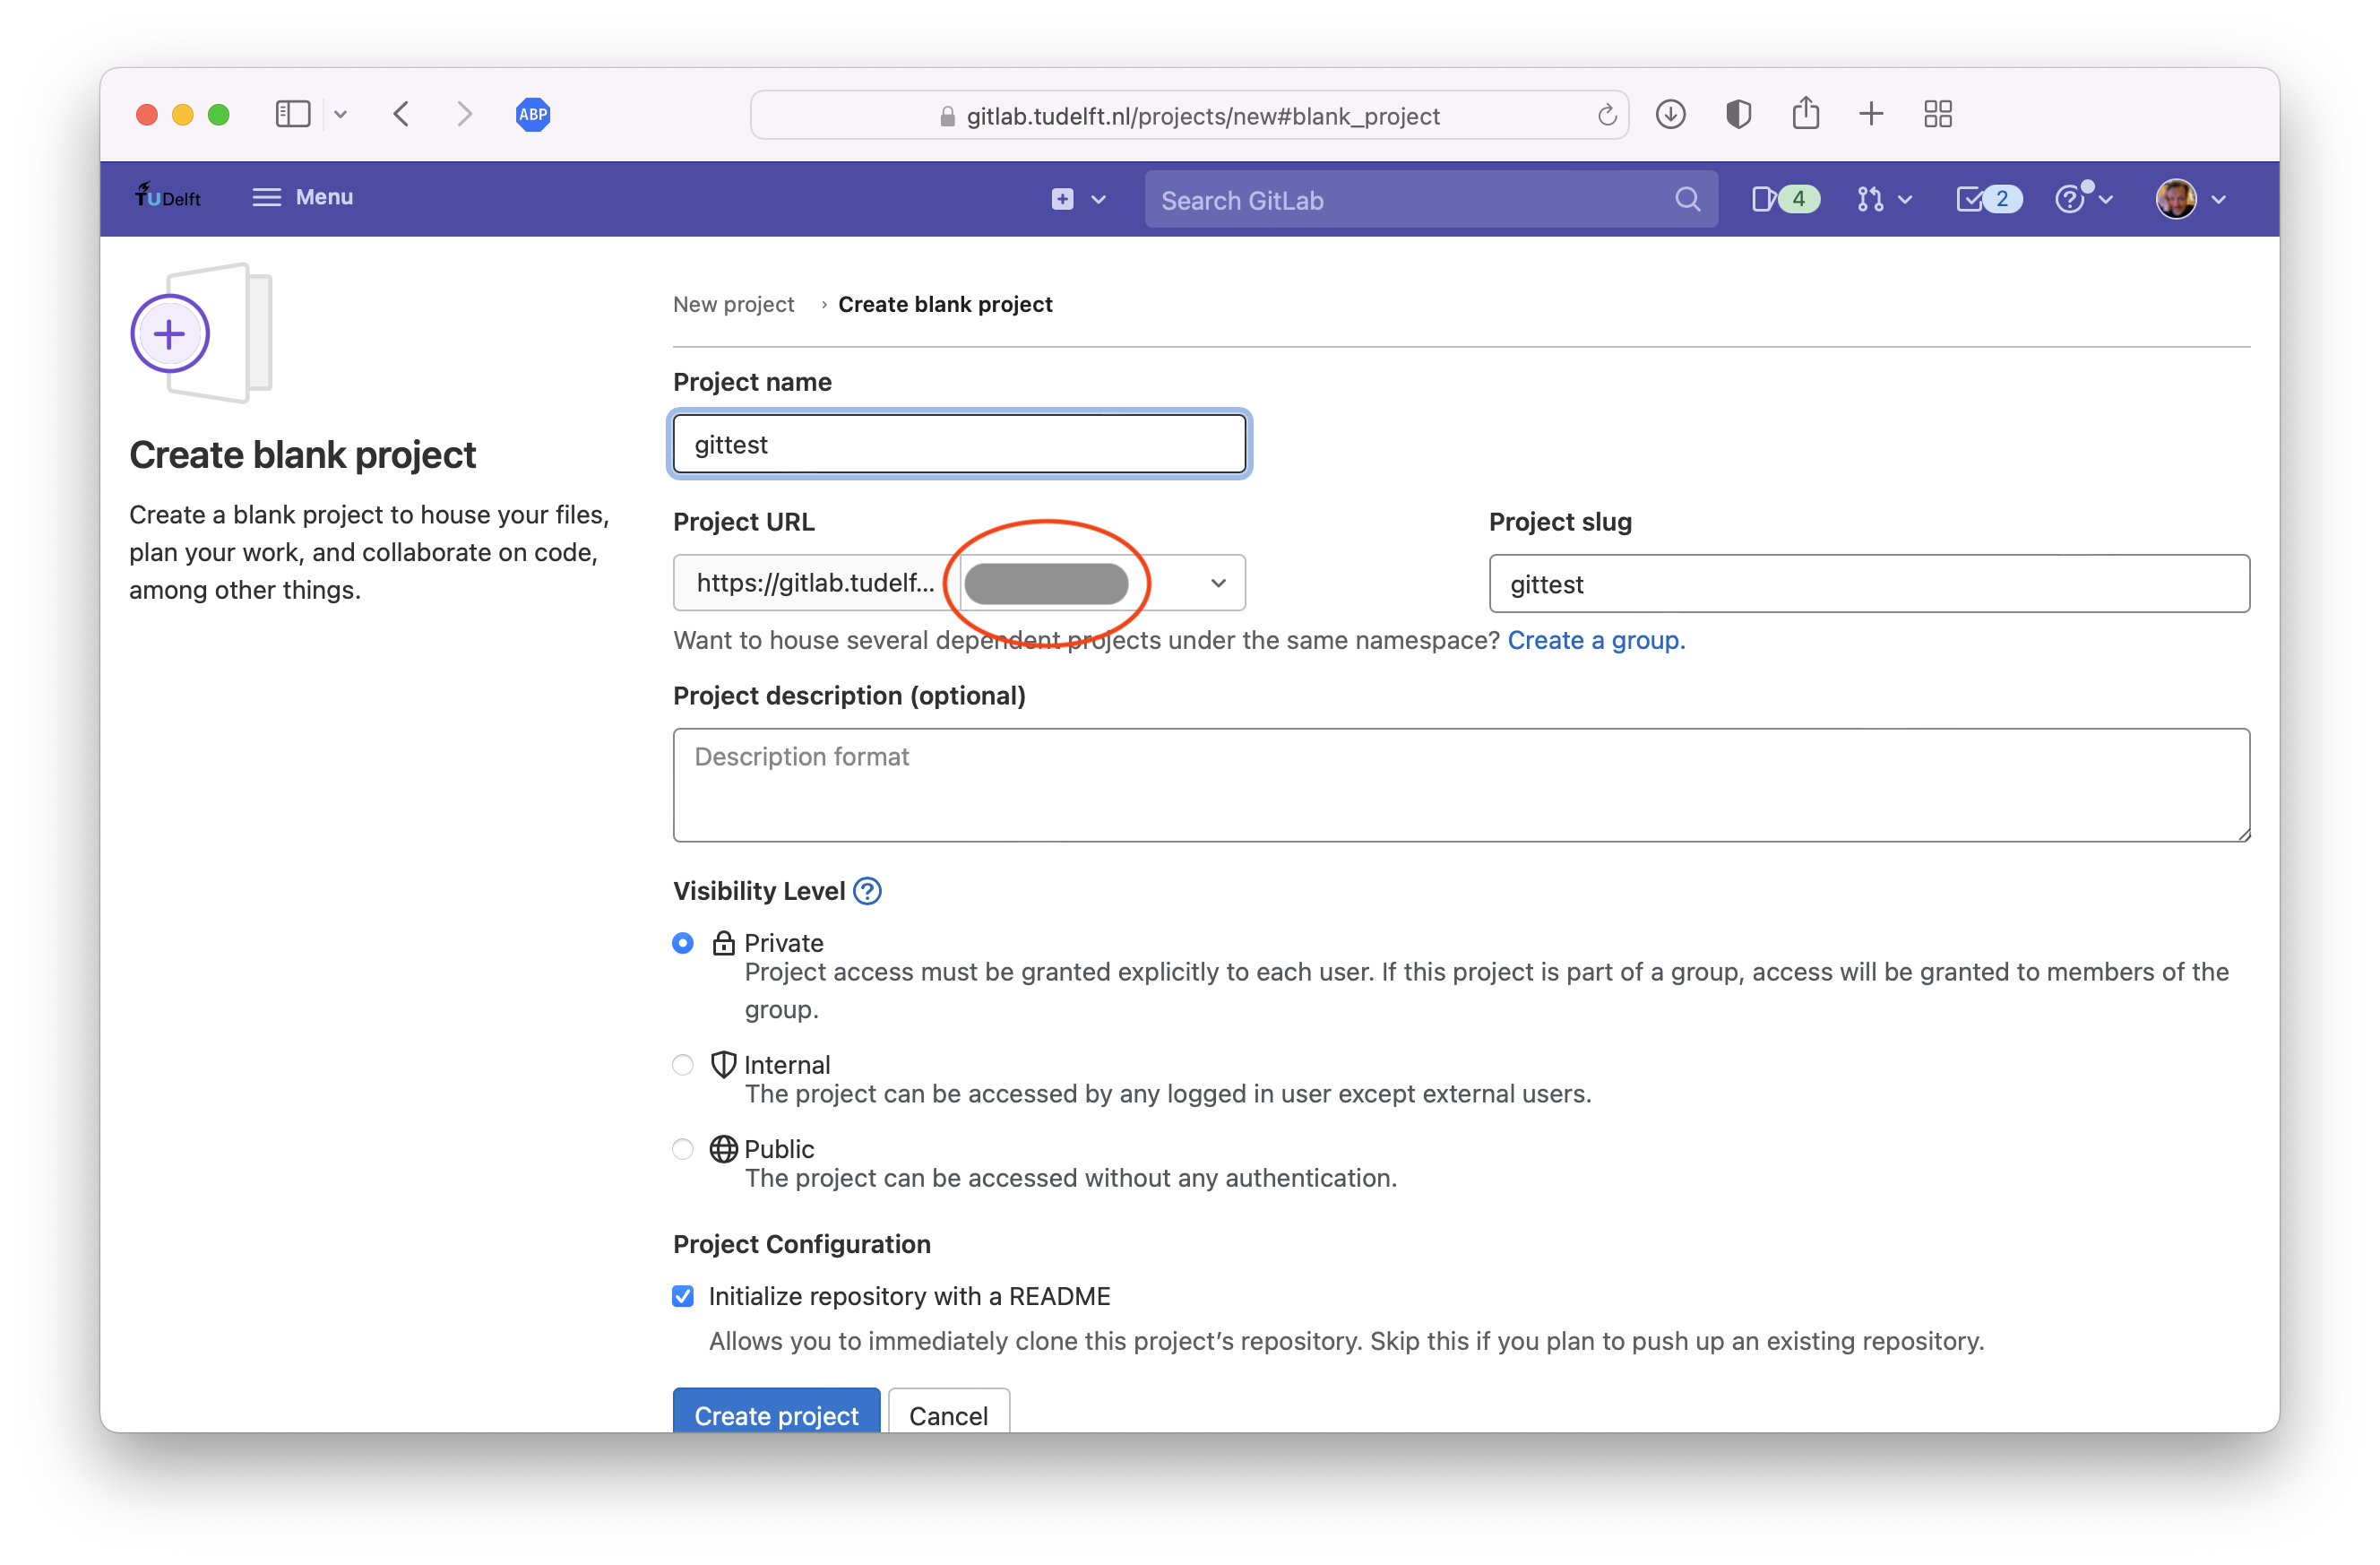Open the Safari downloads icon
Image resolution: width=2380 pixels, height=1565 pixels.
[x=1670, y=114]
